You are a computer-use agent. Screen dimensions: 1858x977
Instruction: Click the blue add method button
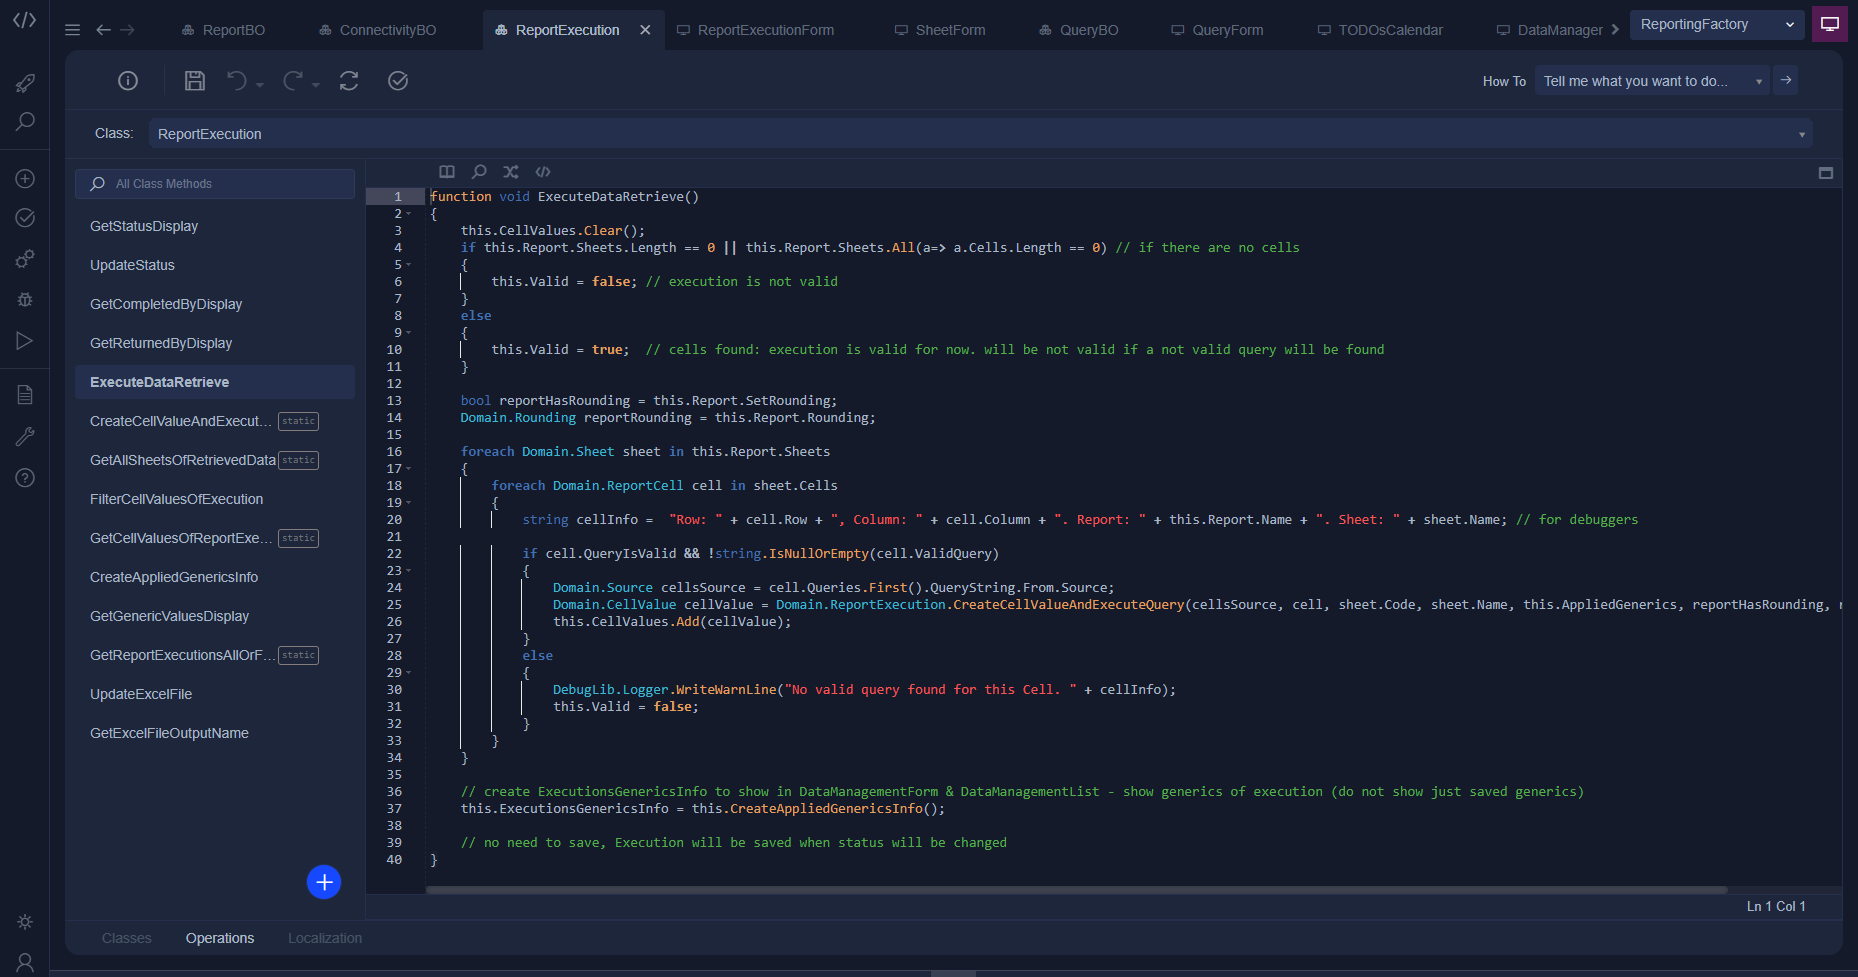click(x=324, y=882)
